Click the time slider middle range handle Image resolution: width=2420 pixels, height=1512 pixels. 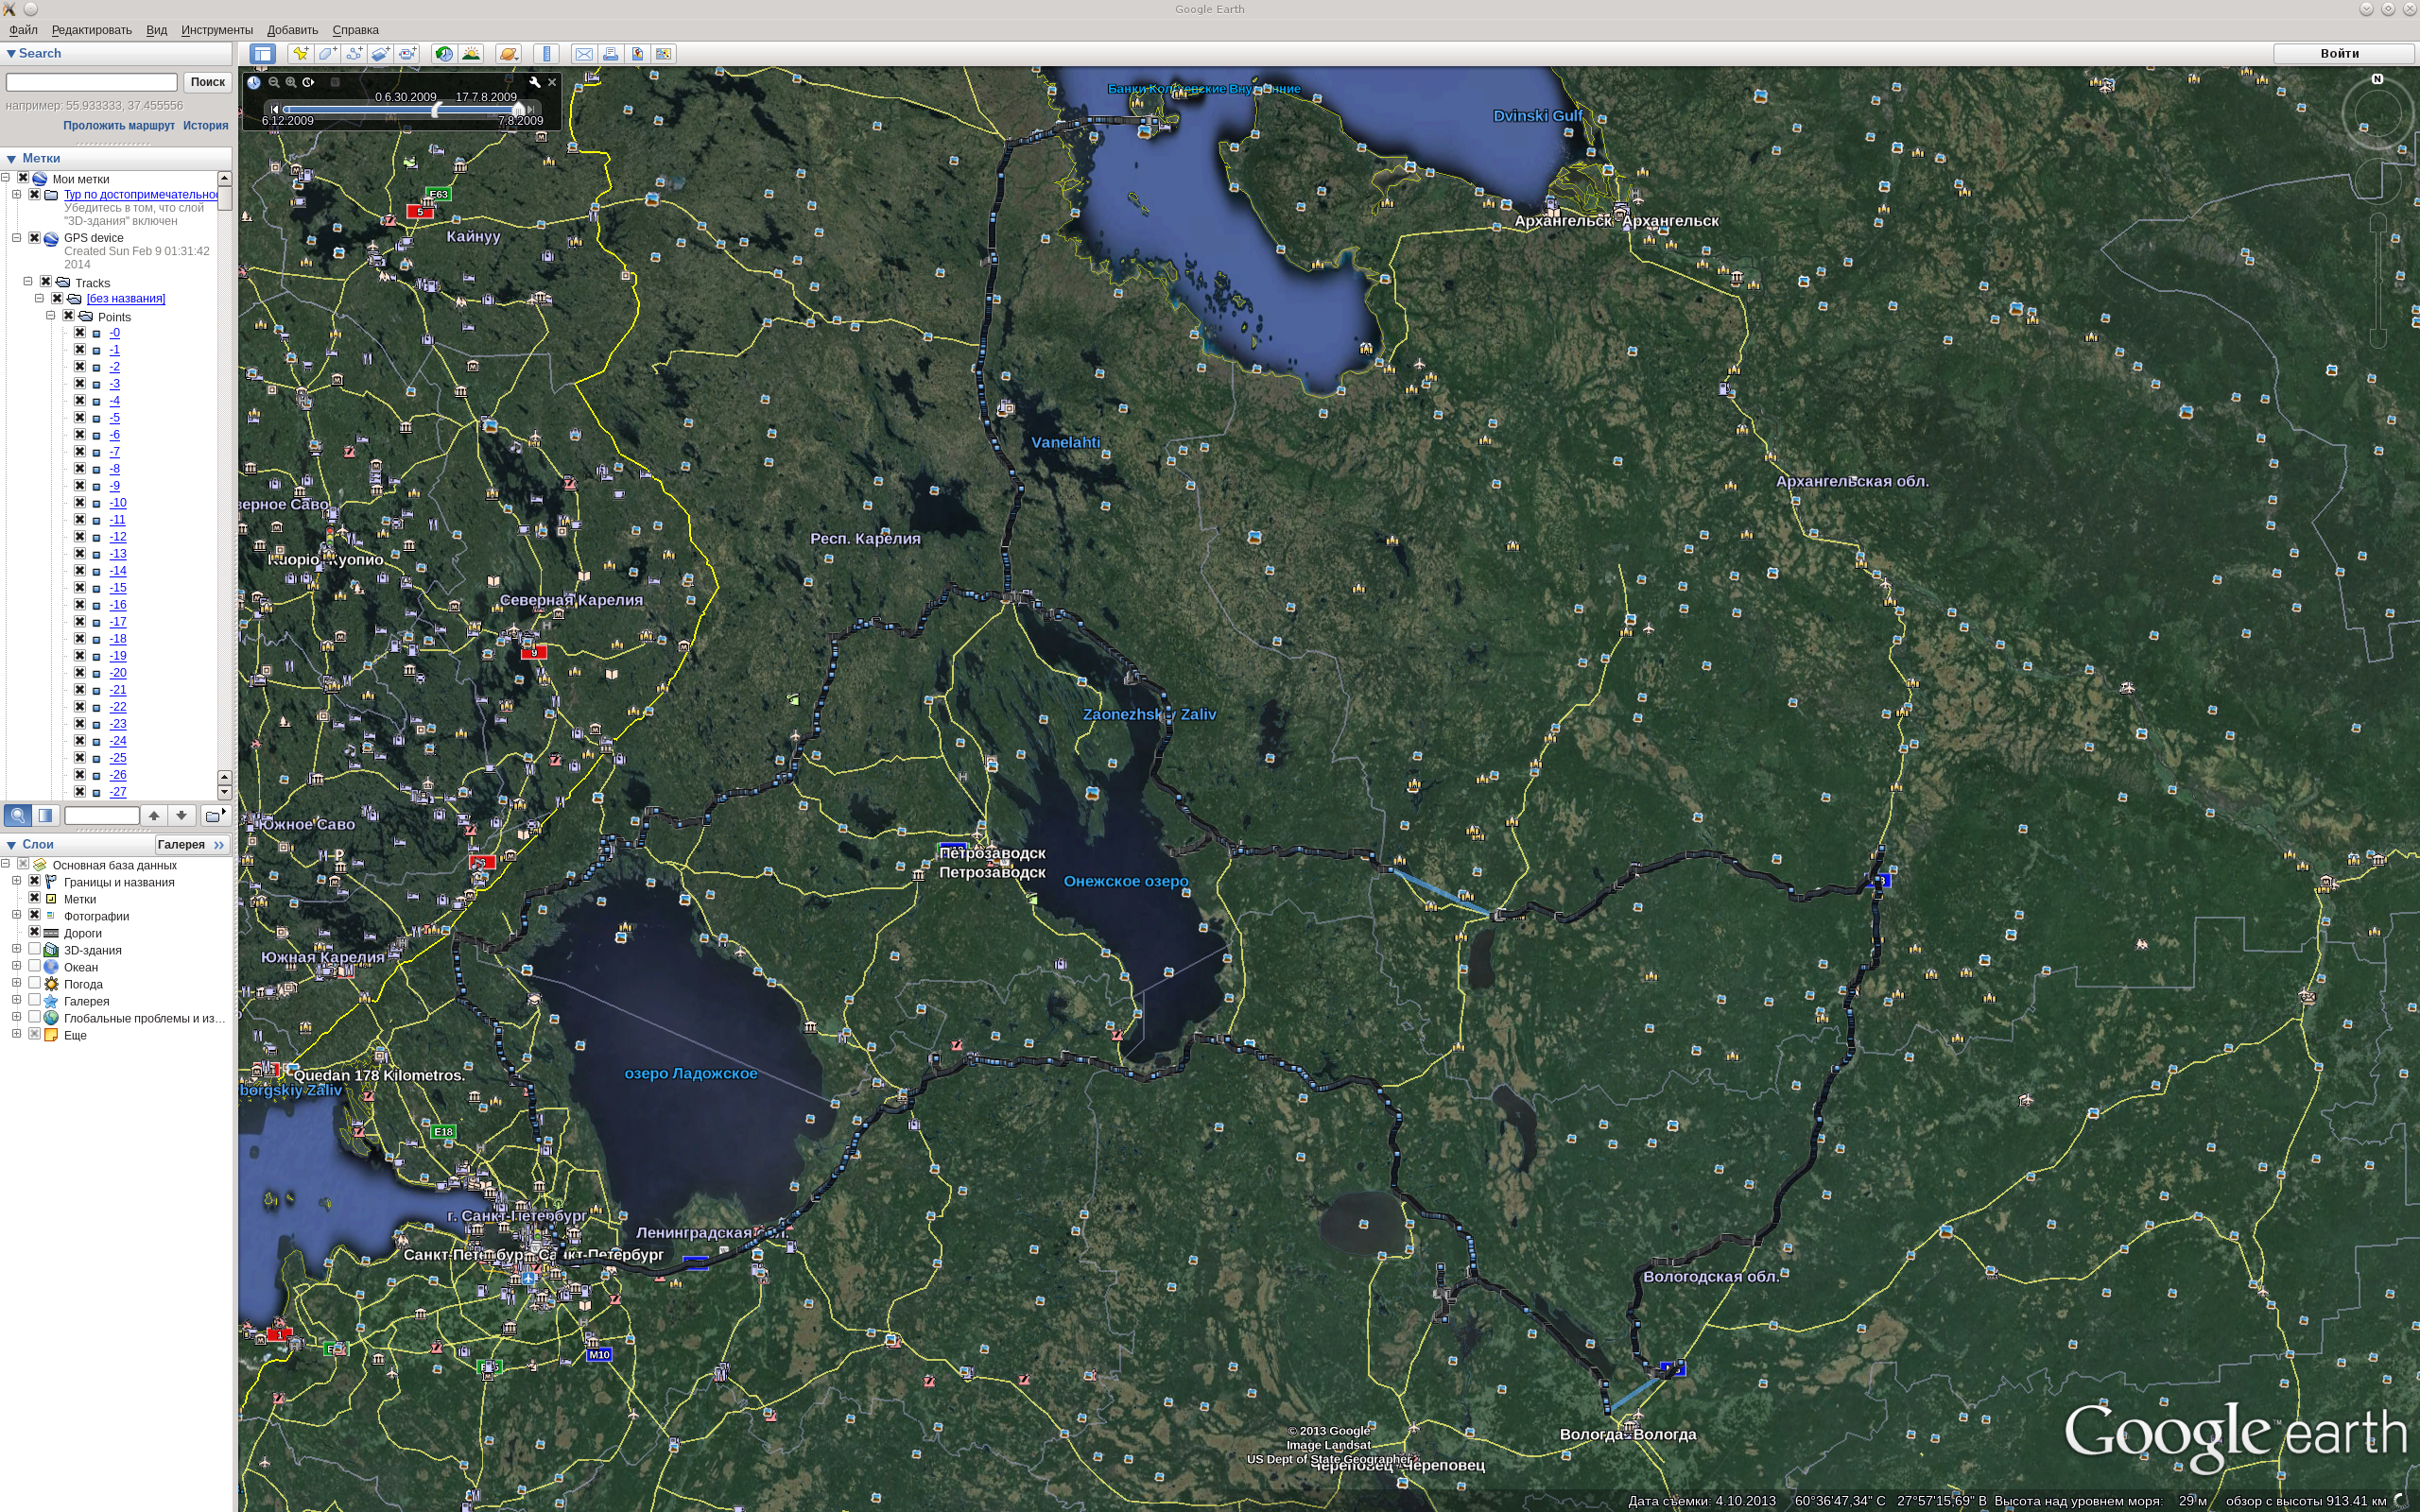pyautogui.click(x=436, y=109)
